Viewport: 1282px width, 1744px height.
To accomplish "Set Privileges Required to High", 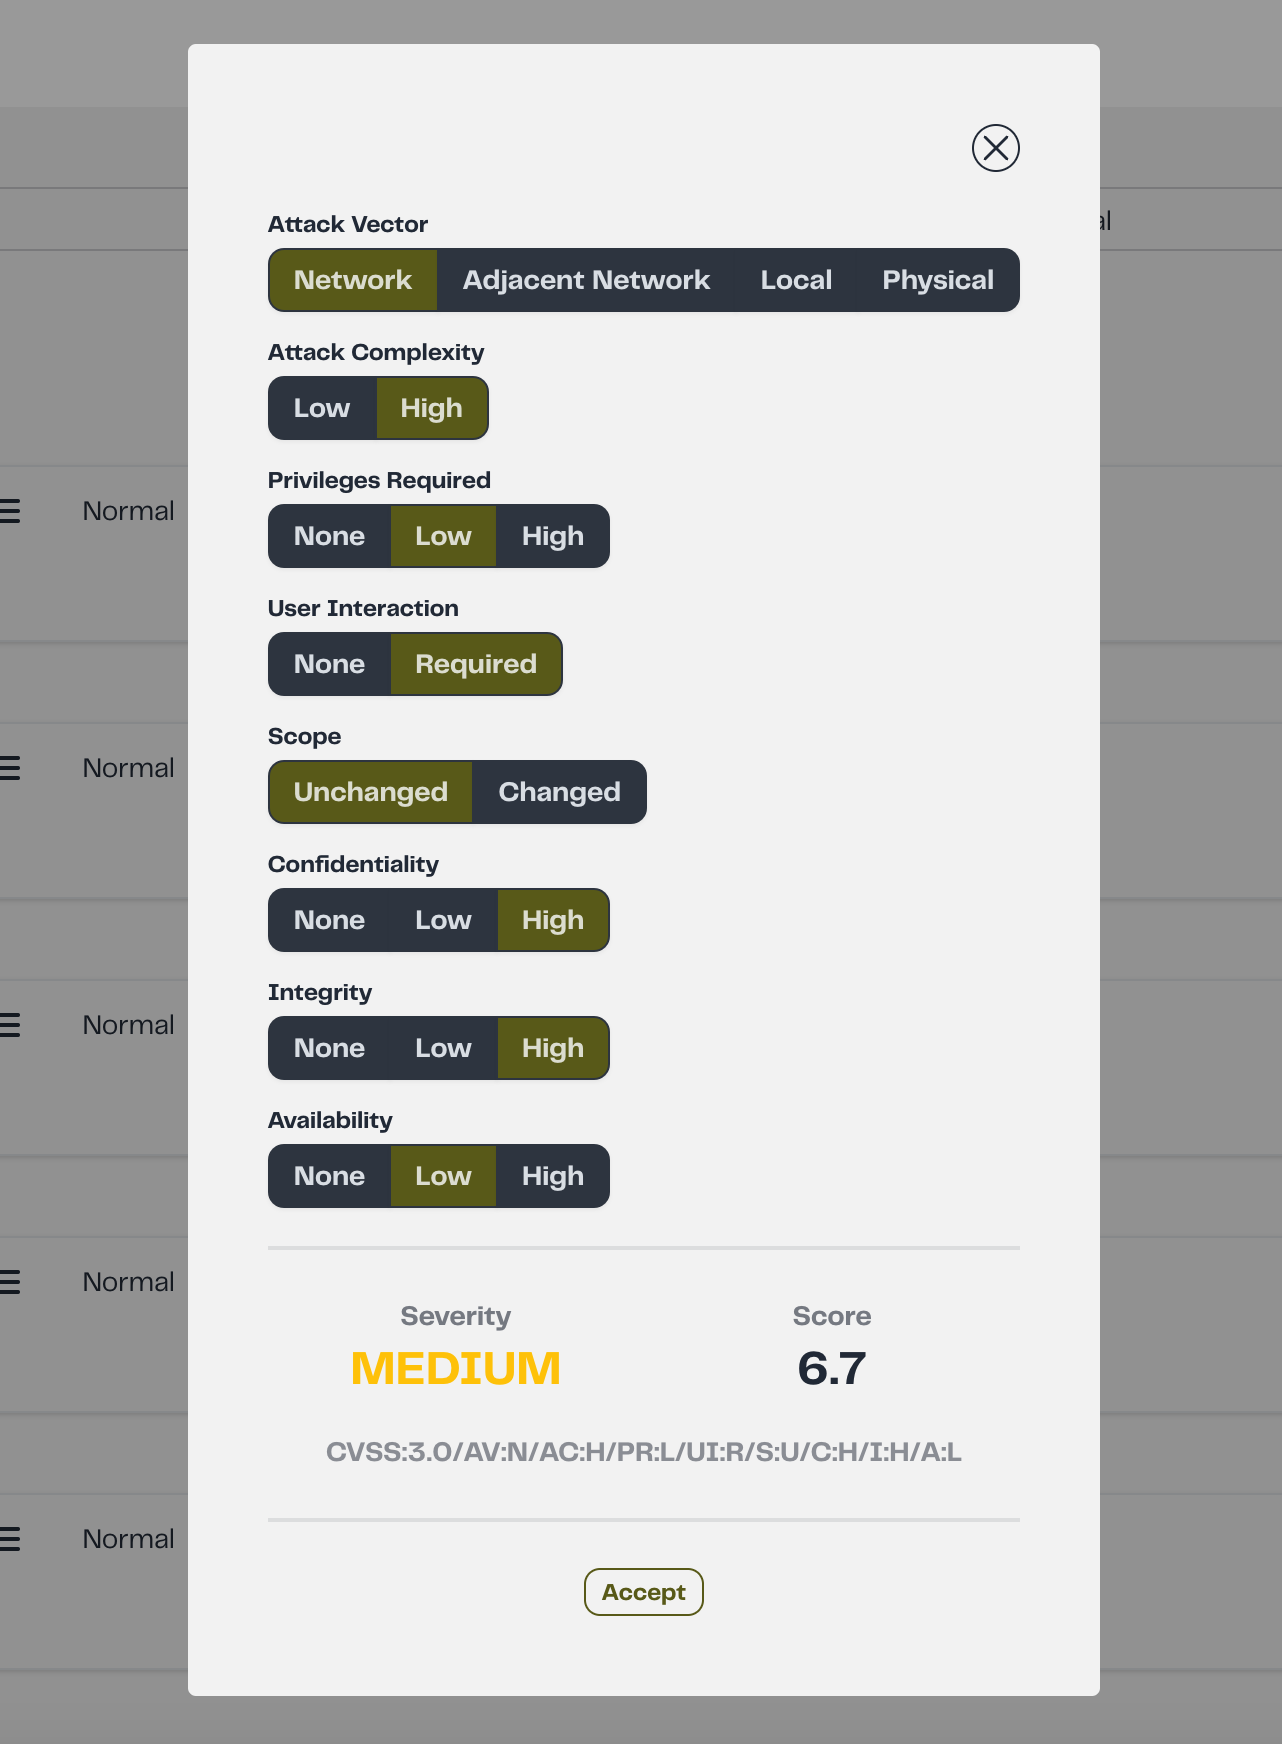I will point(553,536).
